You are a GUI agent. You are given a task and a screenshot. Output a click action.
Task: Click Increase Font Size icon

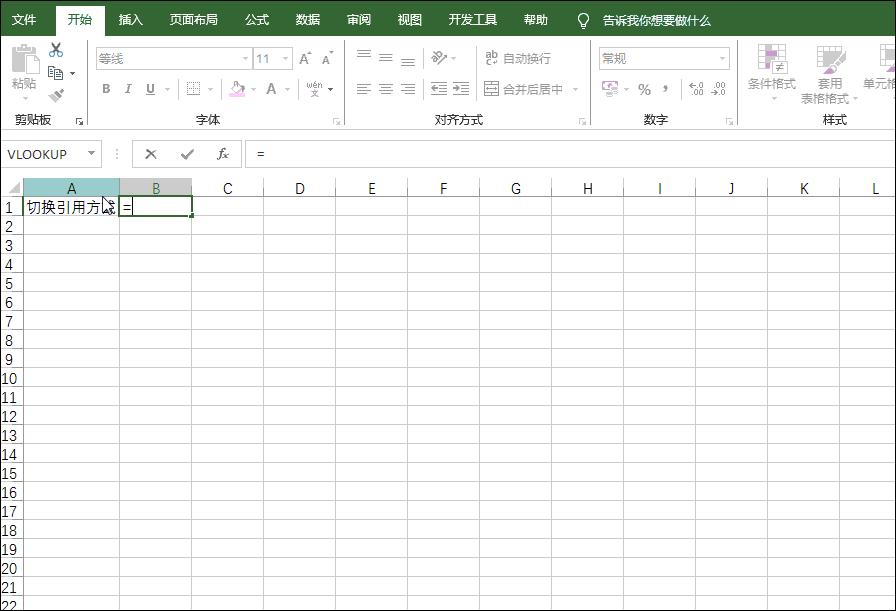tap(304, 58)
